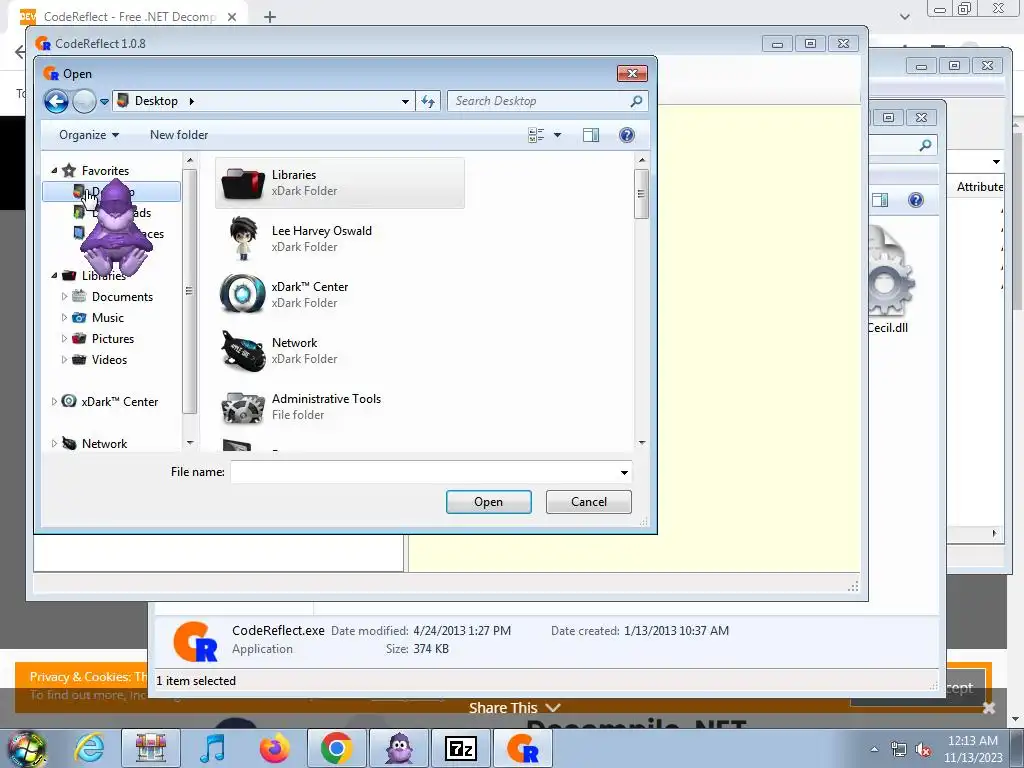Open recent locations dropdown beside navigation arrows
1024x768 pixels.
[x=104, y=102]
